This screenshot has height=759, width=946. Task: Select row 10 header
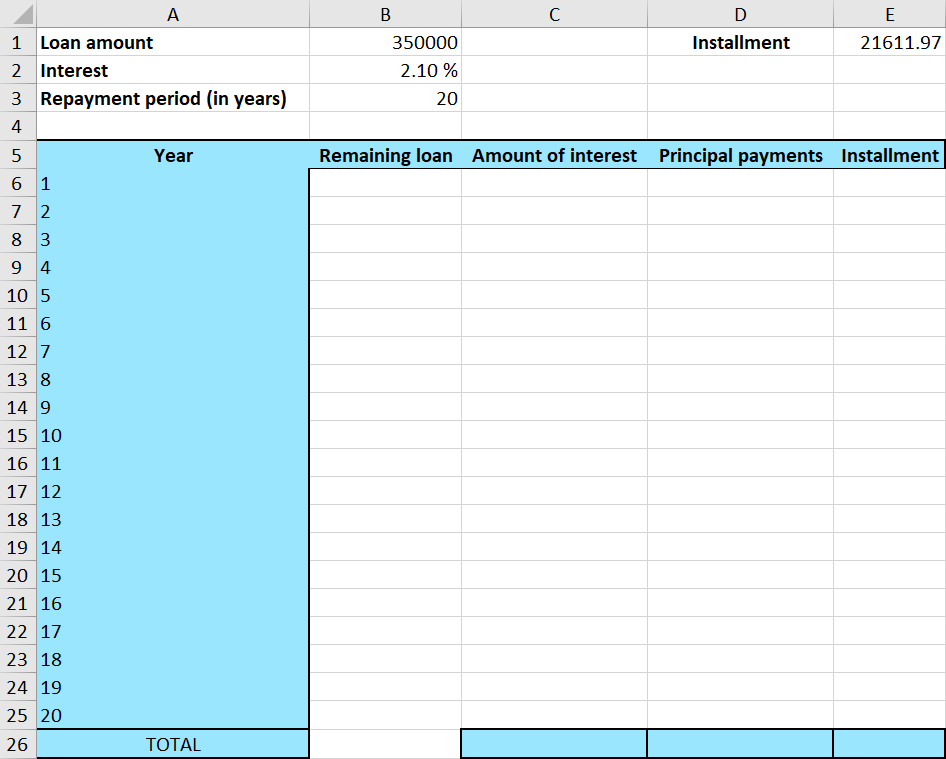coord(17,295)
